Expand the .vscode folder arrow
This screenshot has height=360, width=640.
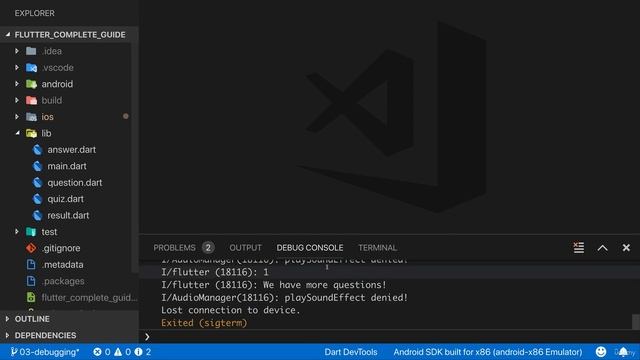tap(17, 67)
